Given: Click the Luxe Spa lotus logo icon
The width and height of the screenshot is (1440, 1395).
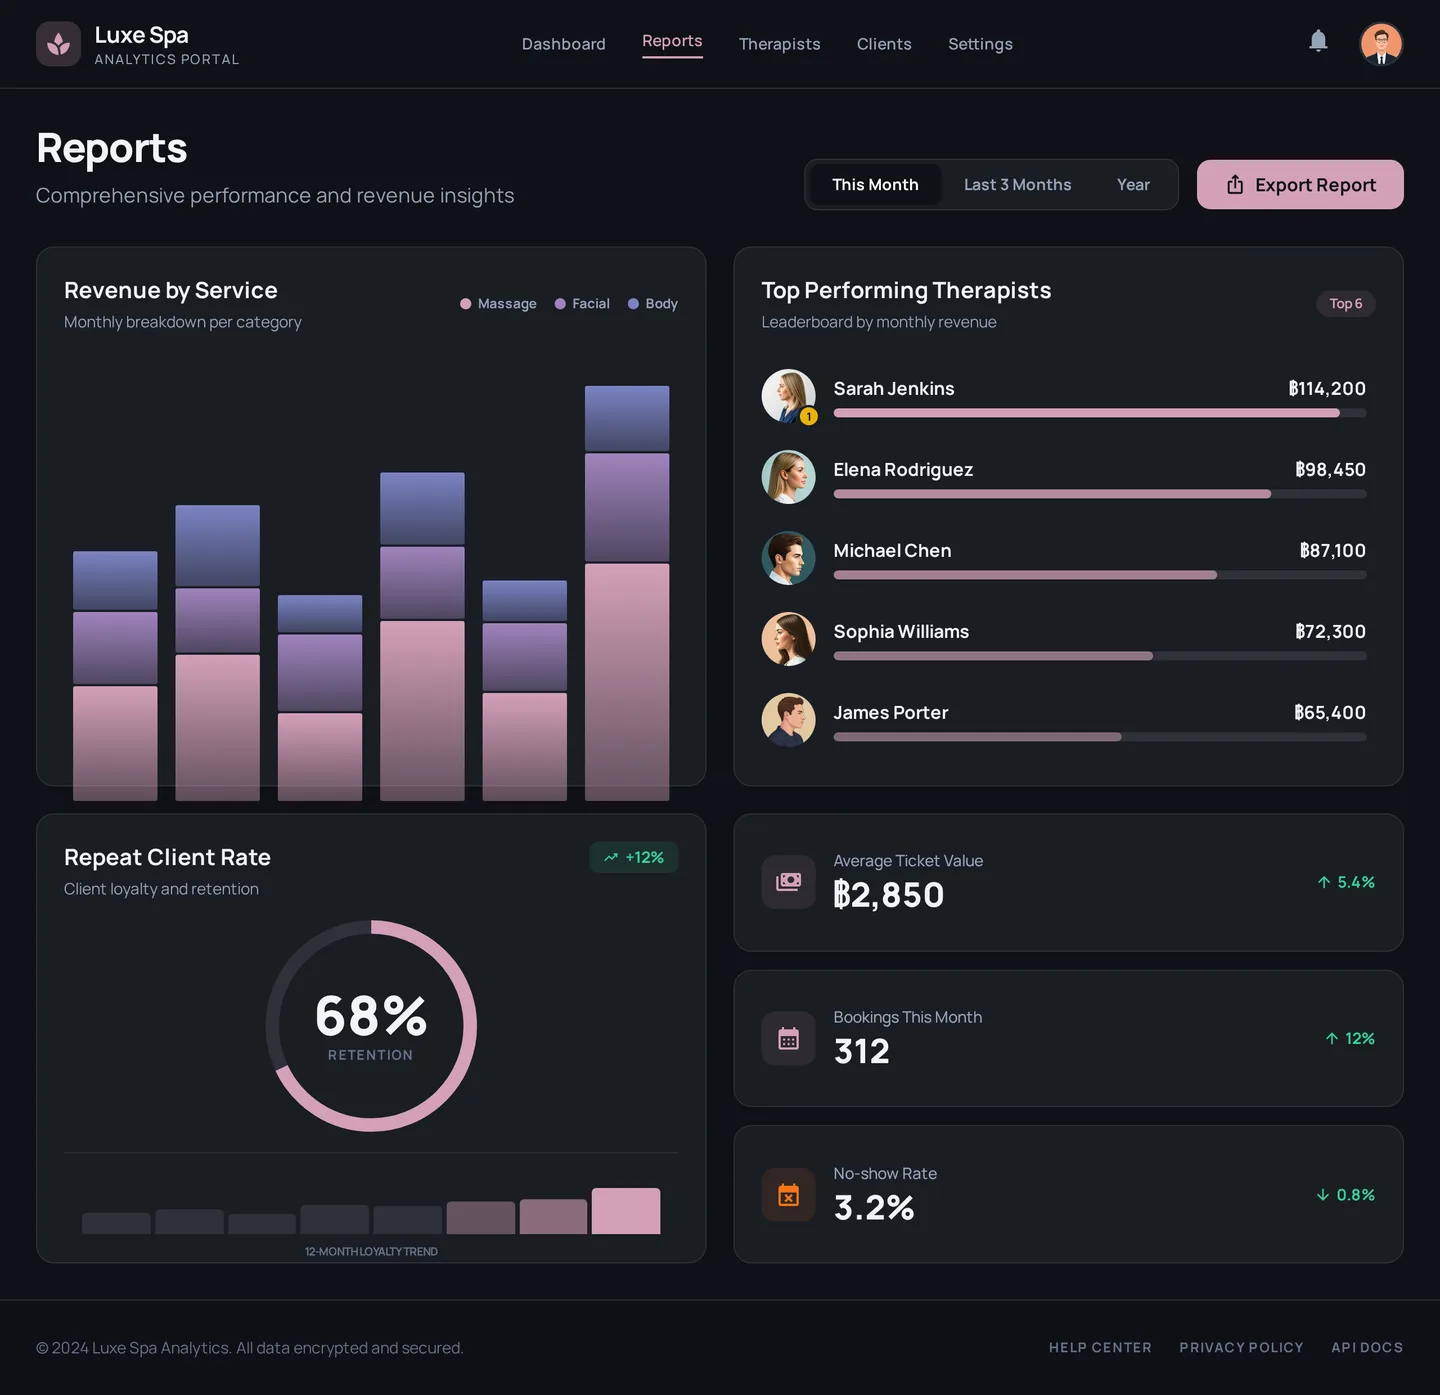Looking at the screenshot, I should [x=58, y=43].
